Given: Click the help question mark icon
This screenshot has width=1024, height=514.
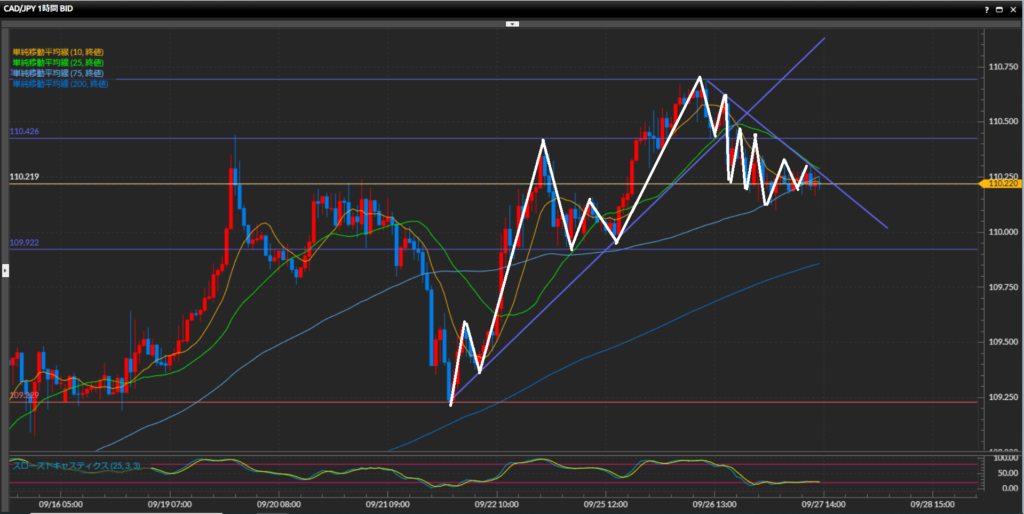Looking at the screenshot, I should pos(987,8).
